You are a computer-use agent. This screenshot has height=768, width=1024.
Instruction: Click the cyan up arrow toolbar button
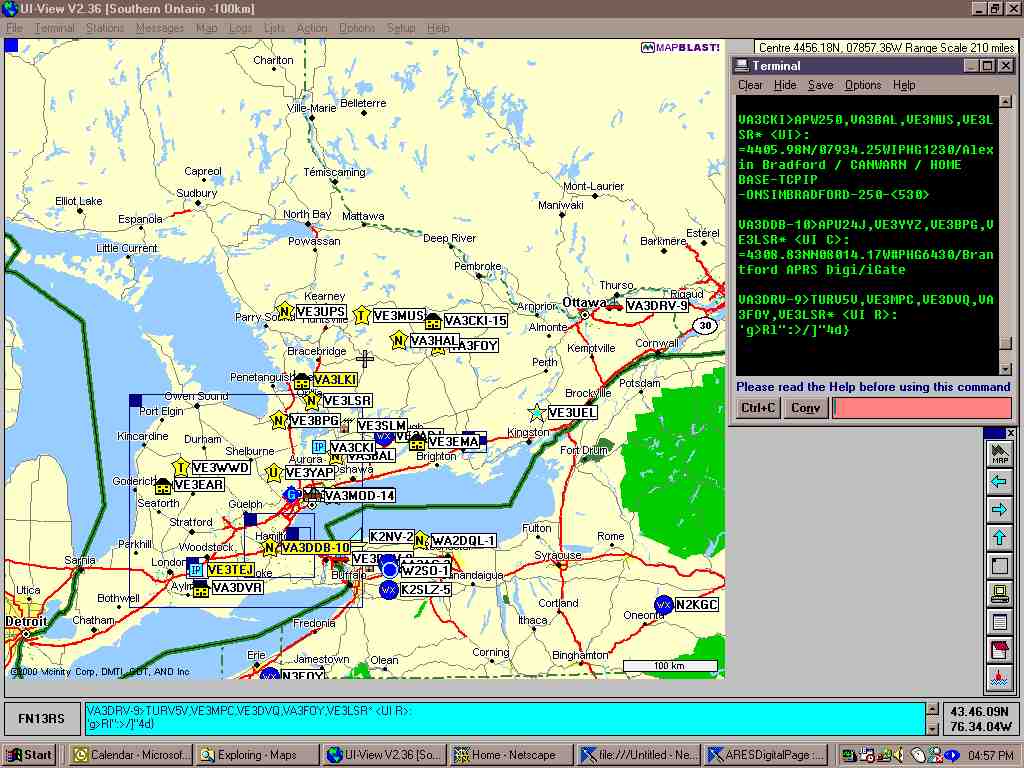point(999,537)
